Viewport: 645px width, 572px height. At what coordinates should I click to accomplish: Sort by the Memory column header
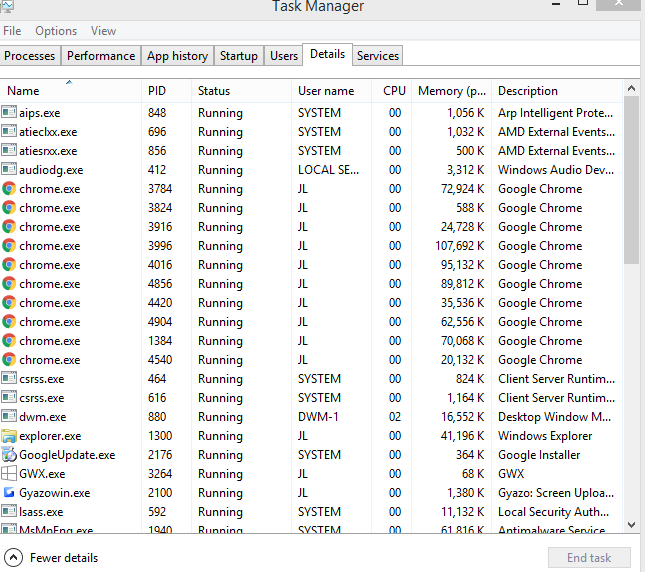[452, 90]
